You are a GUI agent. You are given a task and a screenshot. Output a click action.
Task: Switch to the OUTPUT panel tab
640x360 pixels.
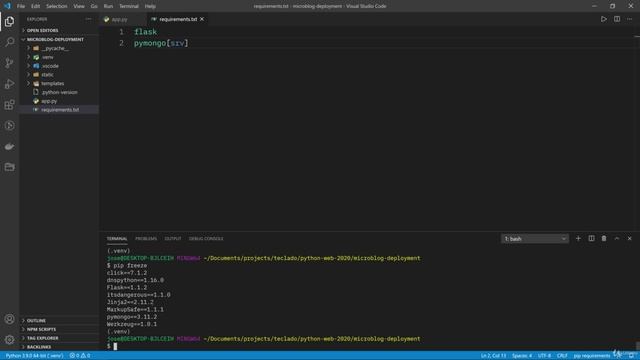tap(173, 239)
